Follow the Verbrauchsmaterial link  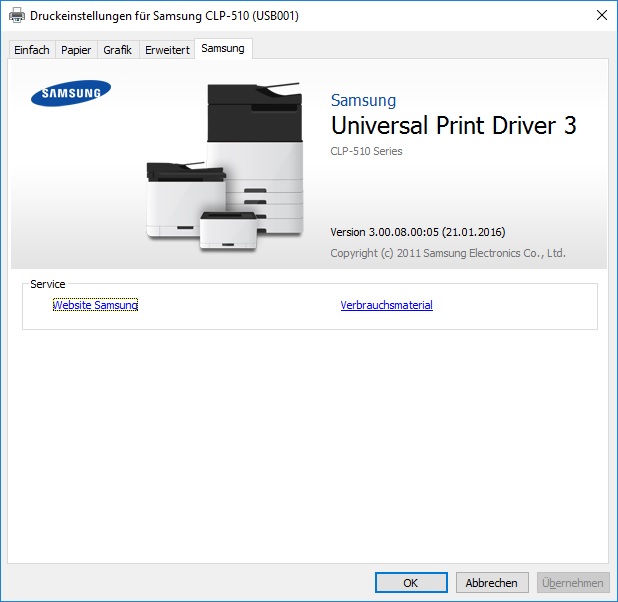[387, 305]
